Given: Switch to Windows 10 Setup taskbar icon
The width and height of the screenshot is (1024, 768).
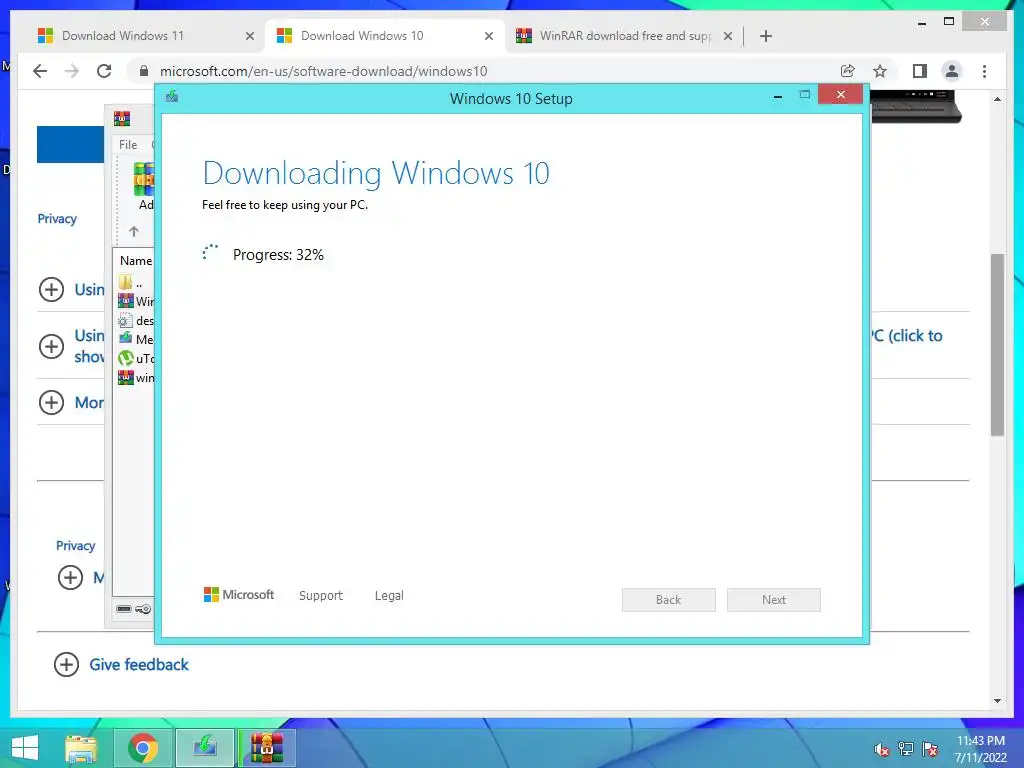Looking at the screenshot, I should tap(205, 748).
